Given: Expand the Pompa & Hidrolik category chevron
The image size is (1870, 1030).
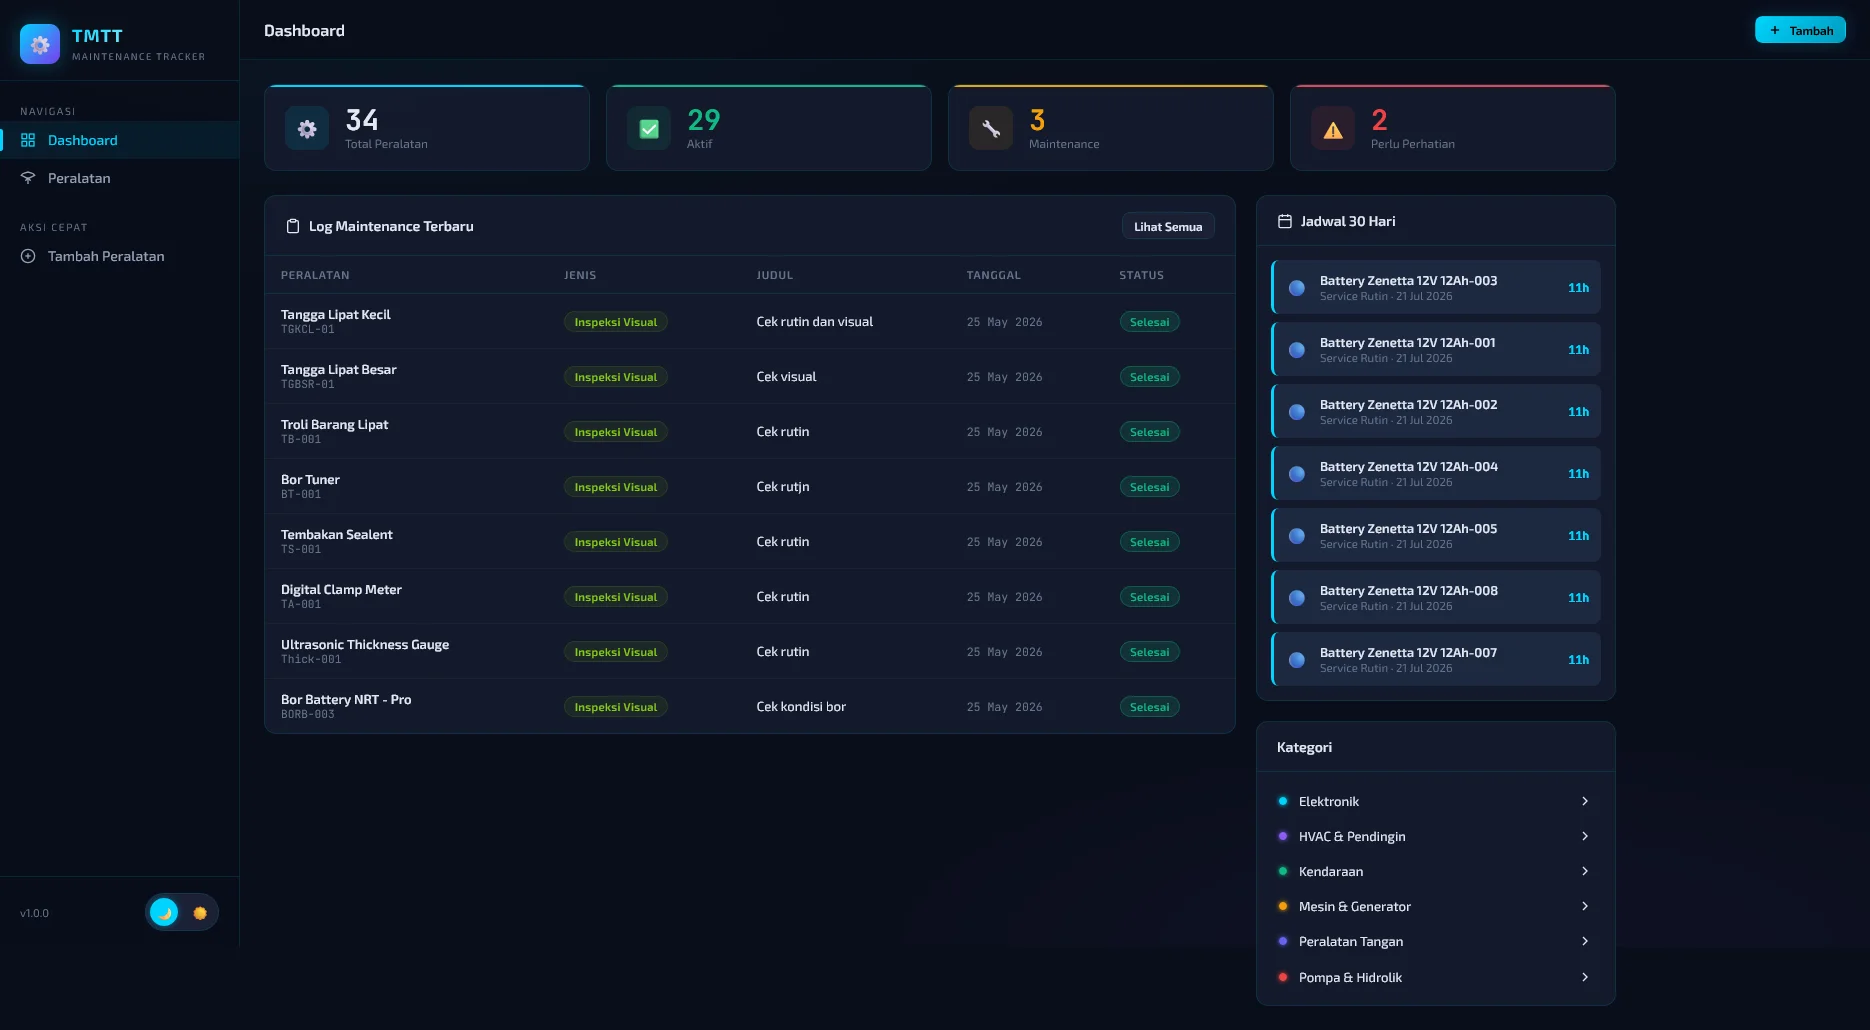Looking at the screenshot, I should 1585,977.
